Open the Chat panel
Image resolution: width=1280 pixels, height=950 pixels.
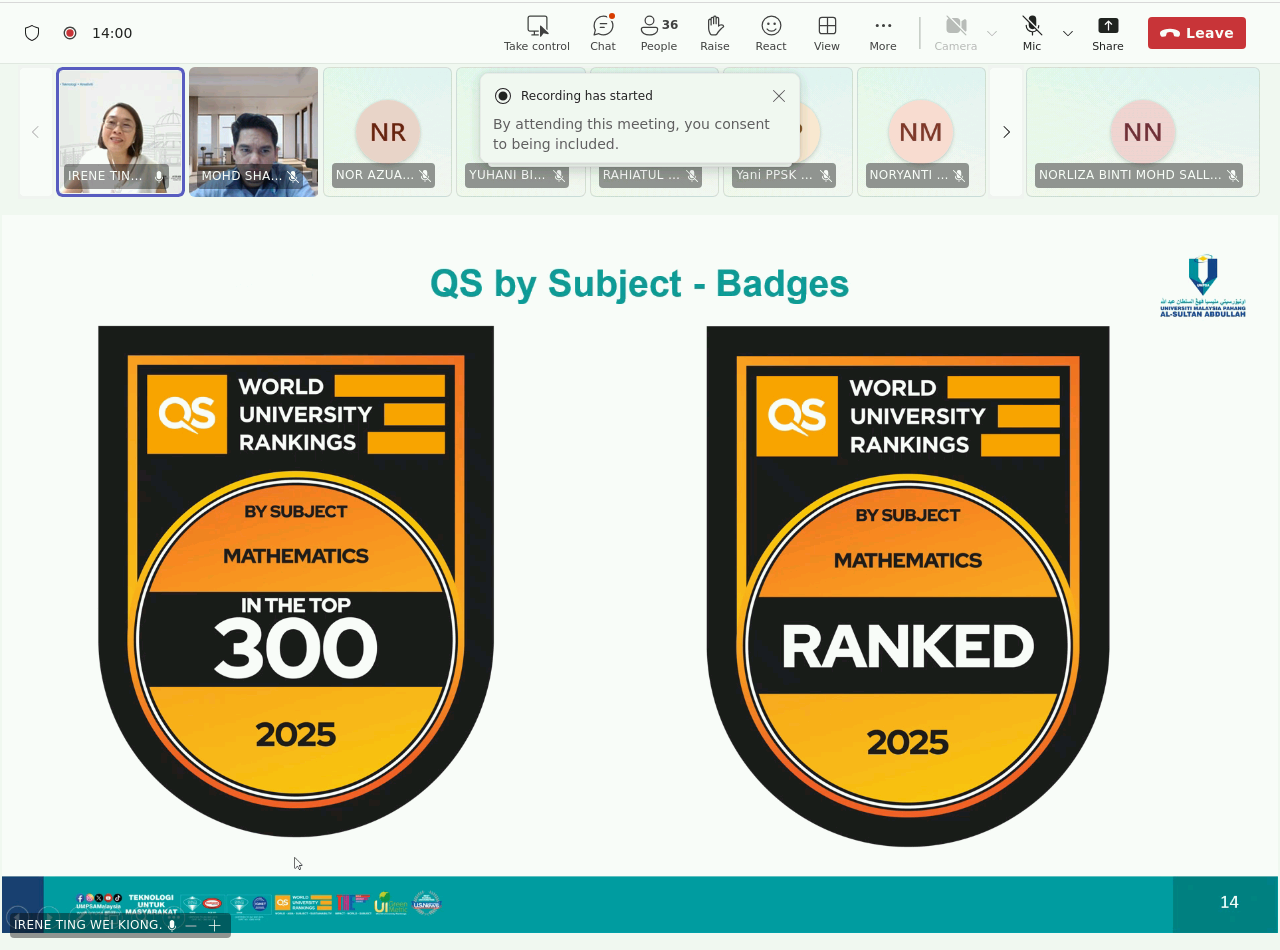pos(603,33)
